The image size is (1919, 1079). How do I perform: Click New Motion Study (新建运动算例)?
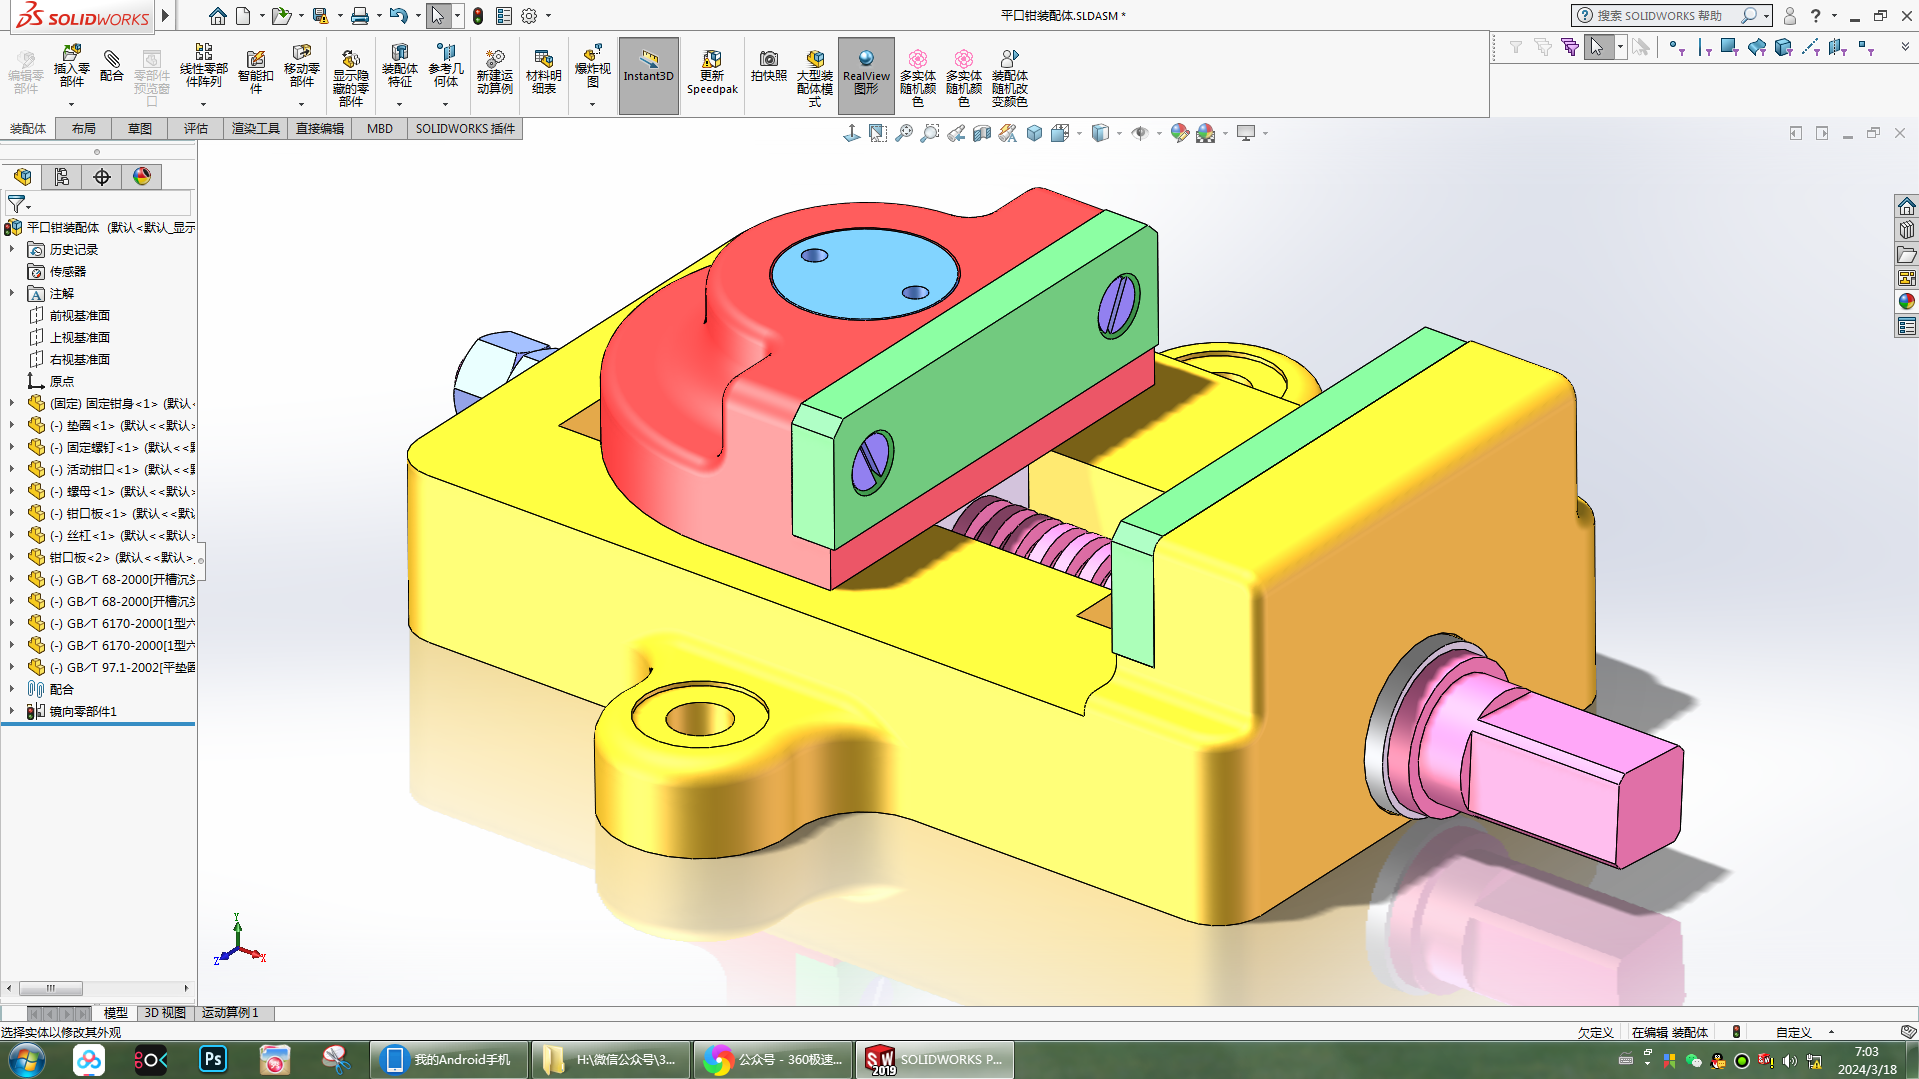[x=494, y=72]
